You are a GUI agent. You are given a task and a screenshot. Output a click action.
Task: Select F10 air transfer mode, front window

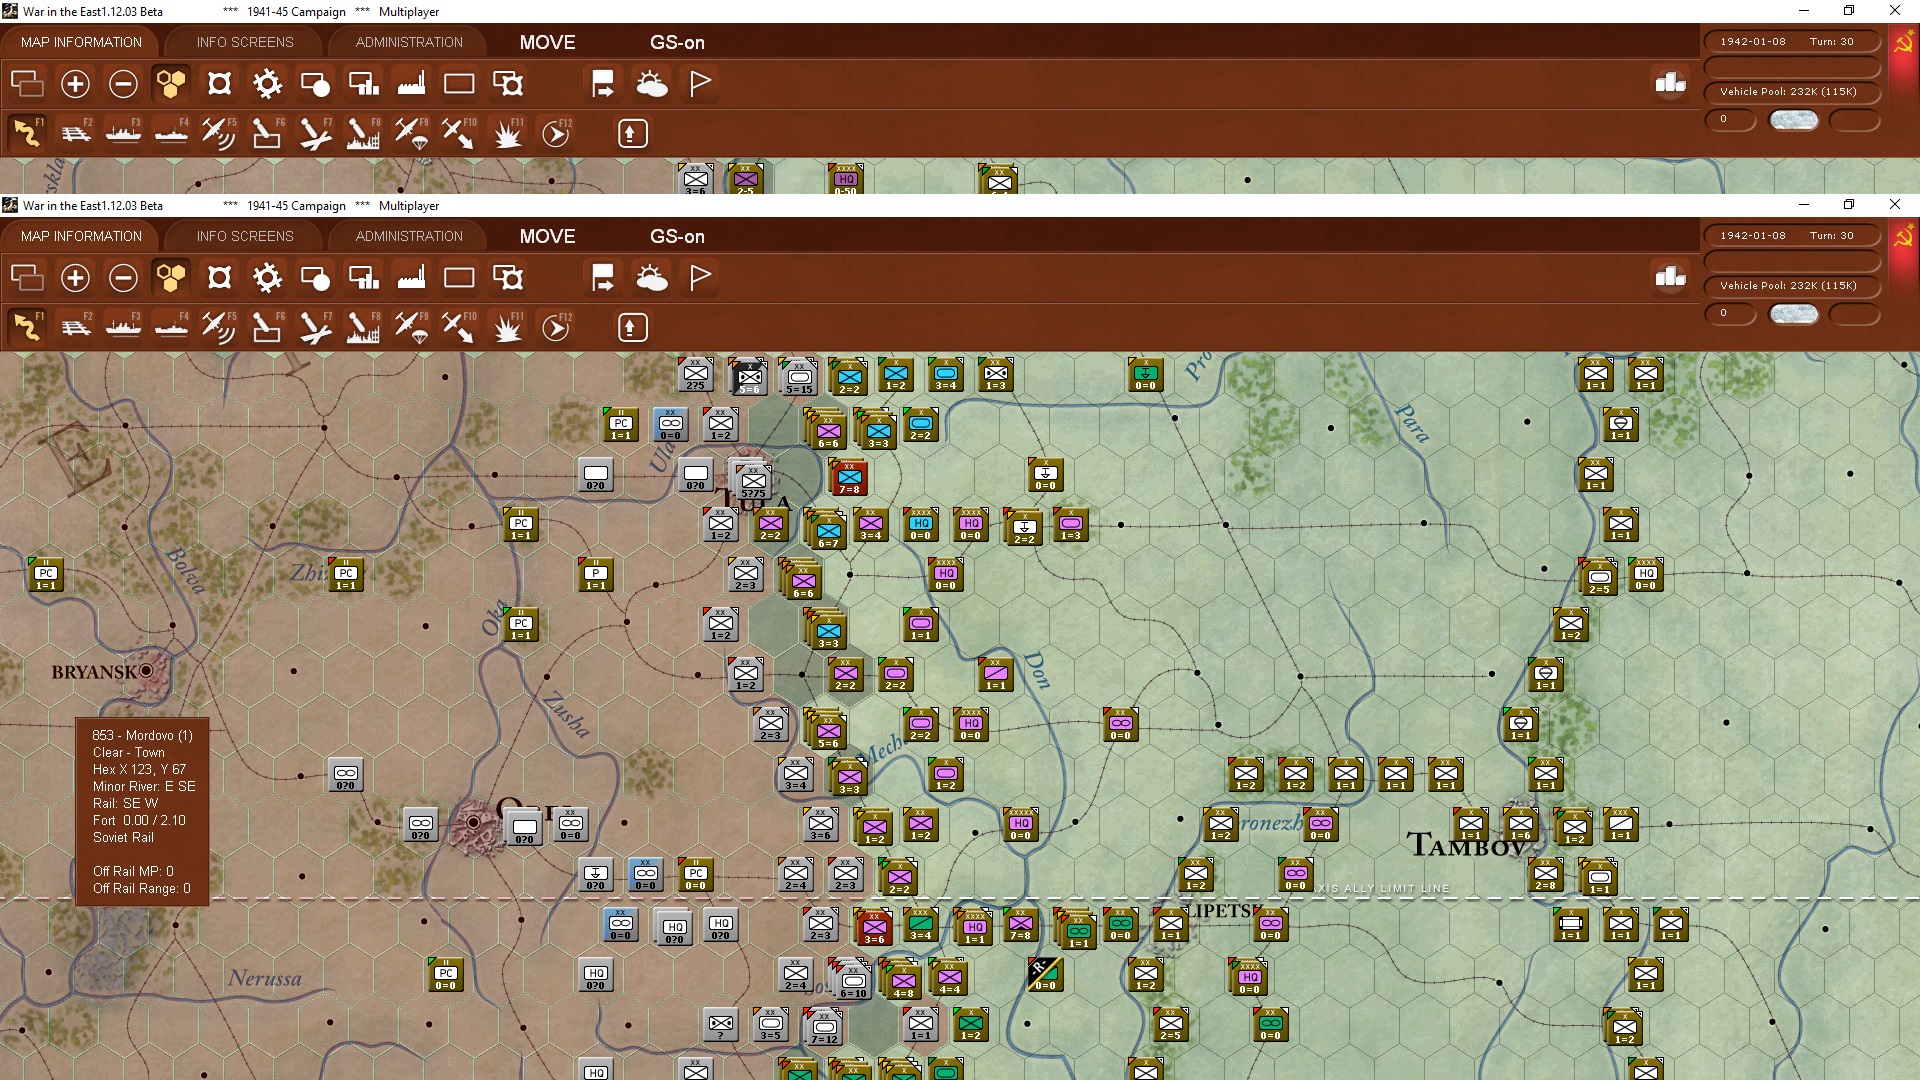(x=459, y=328)
